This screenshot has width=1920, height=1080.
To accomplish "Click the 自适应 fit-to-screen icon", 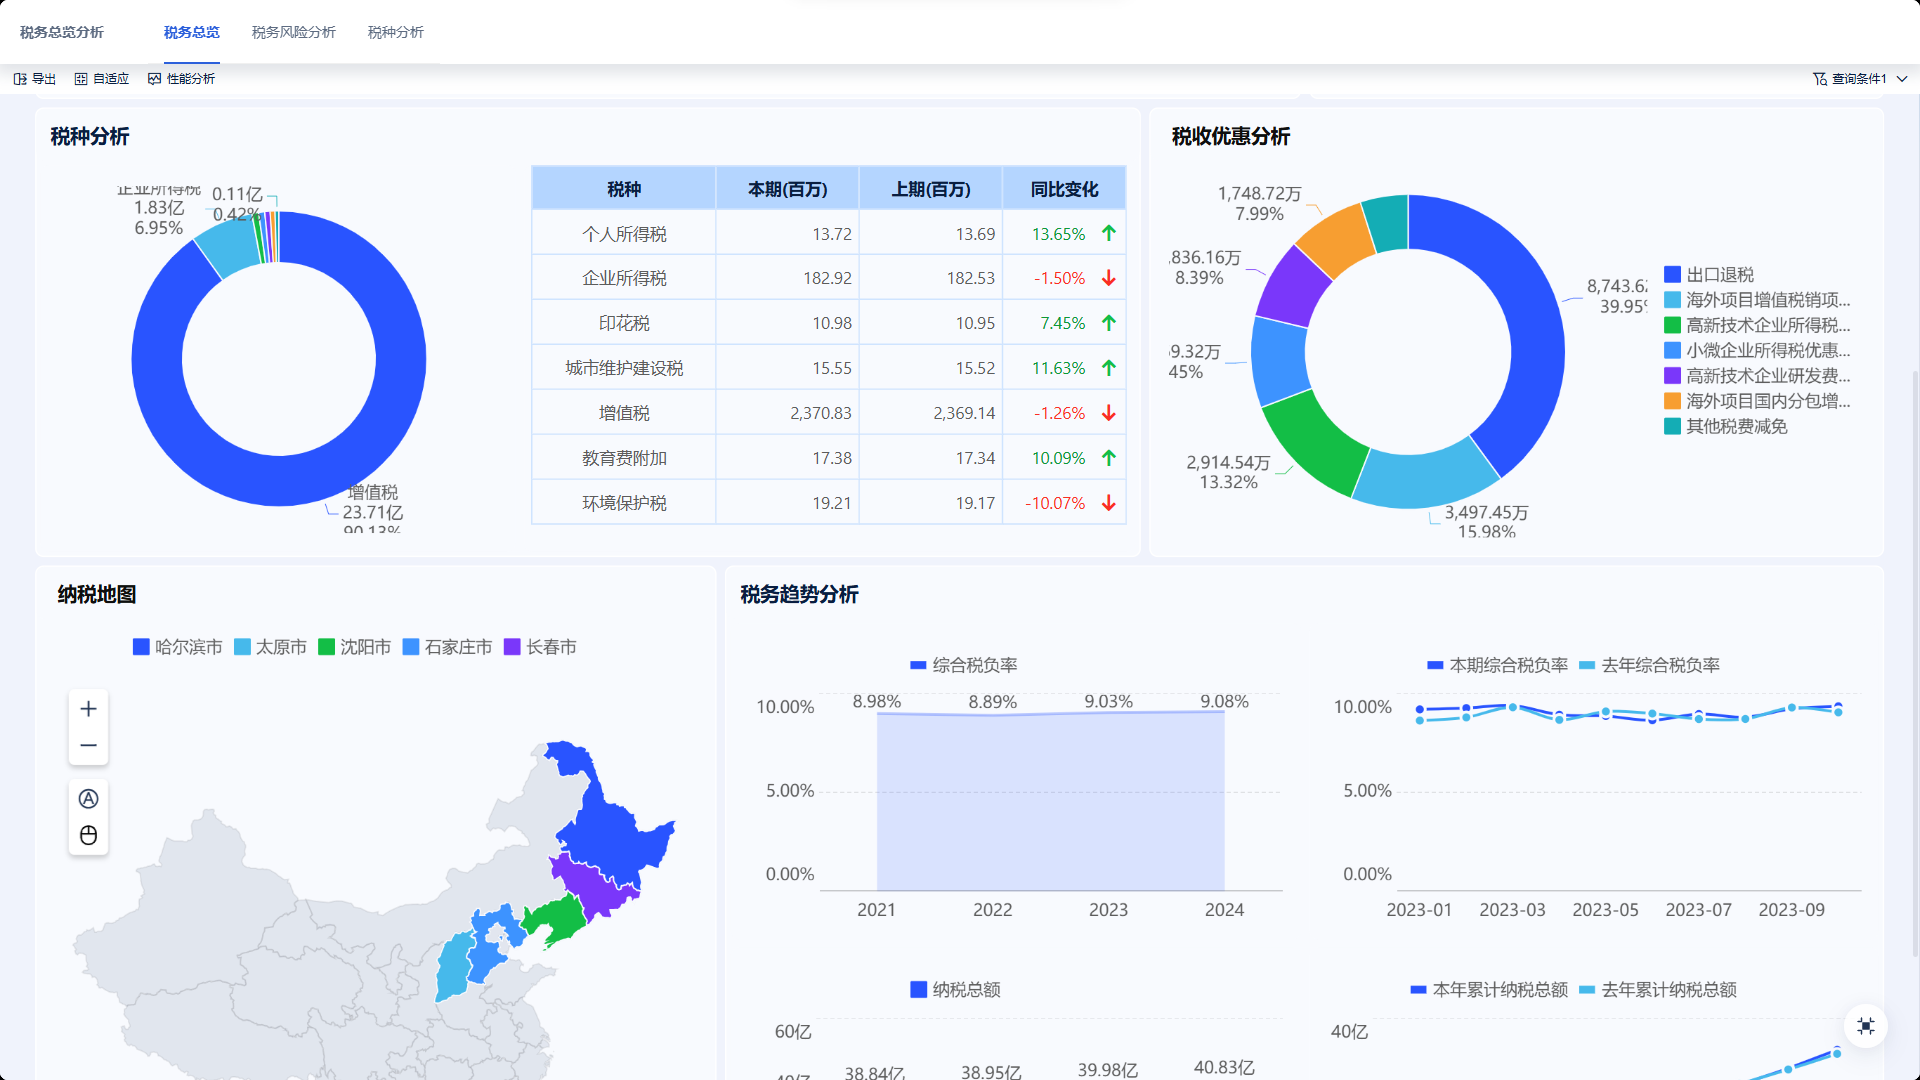I will coord(81,79).
